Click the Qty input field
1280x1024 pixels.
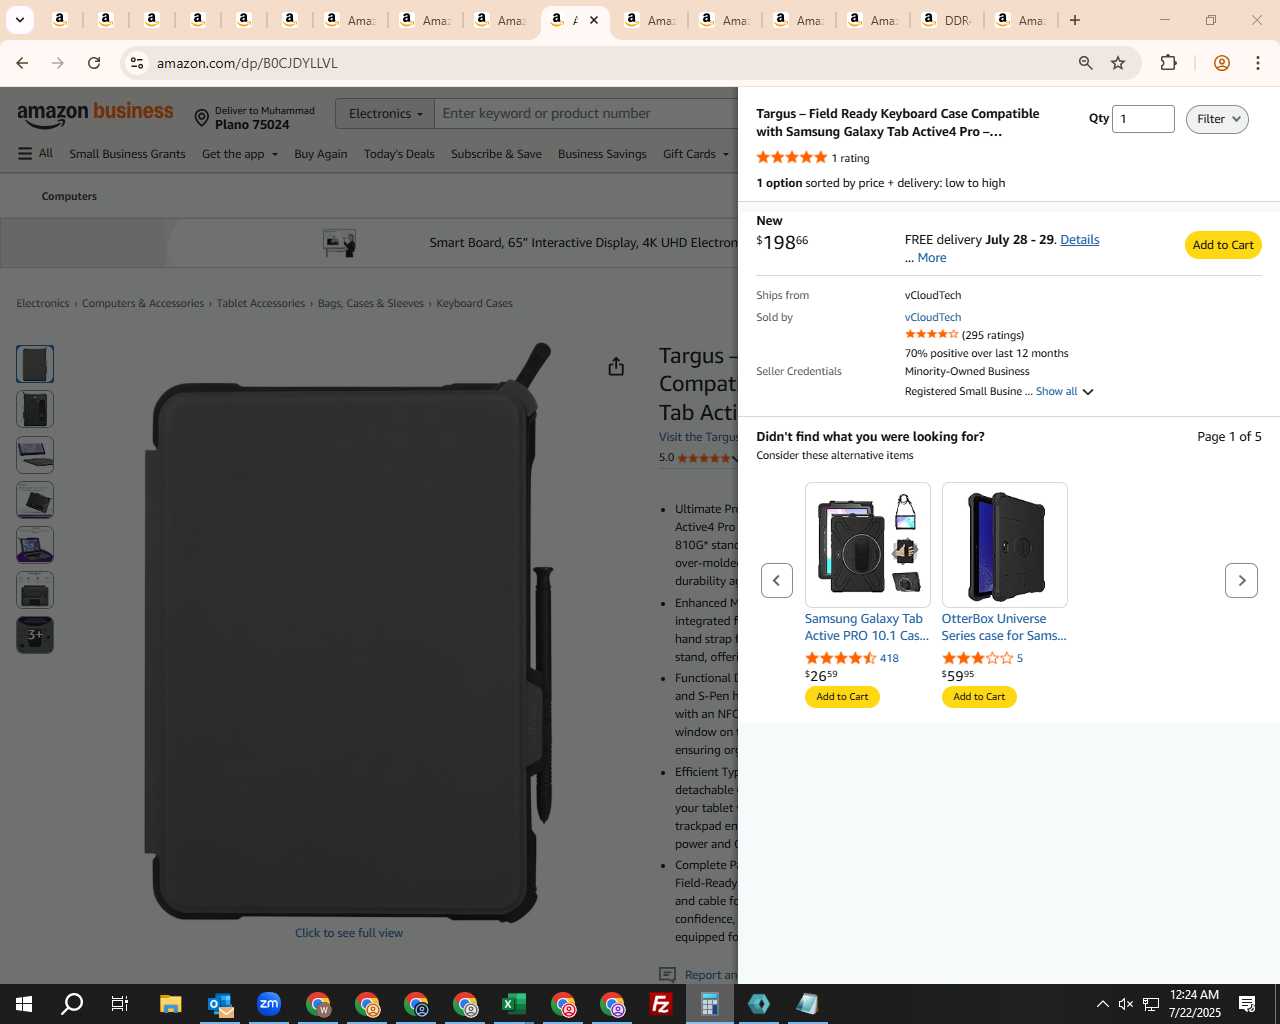[1143, 119]
